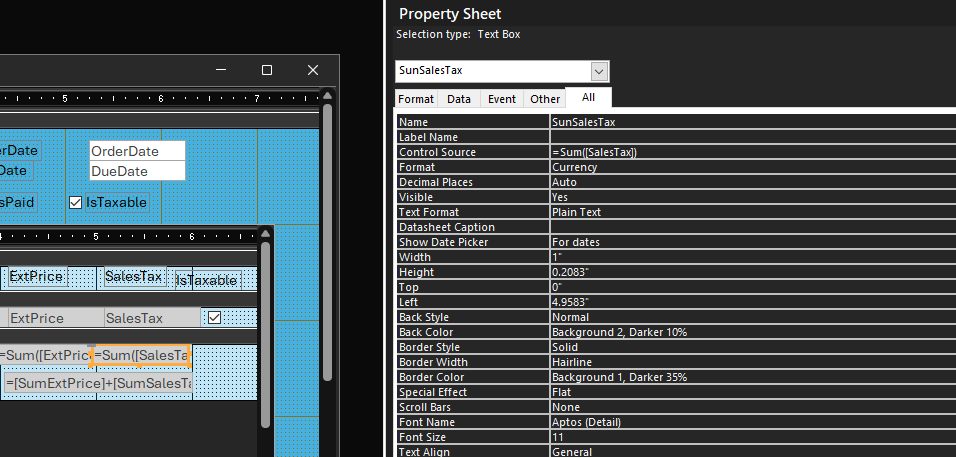
Task: Click the checkbox in the subform detail row
Action: click(x=213, y=318)
